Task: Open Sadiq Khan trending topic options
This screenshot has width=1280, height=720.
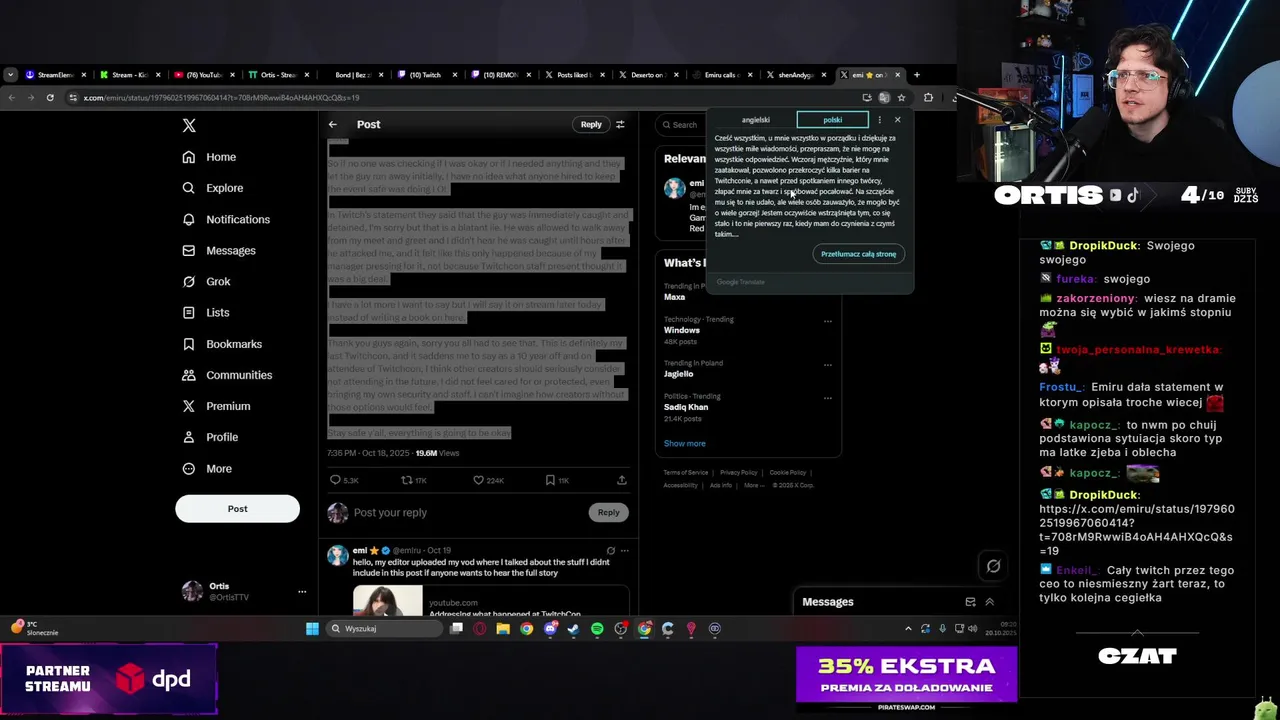Action: [827, 398]
